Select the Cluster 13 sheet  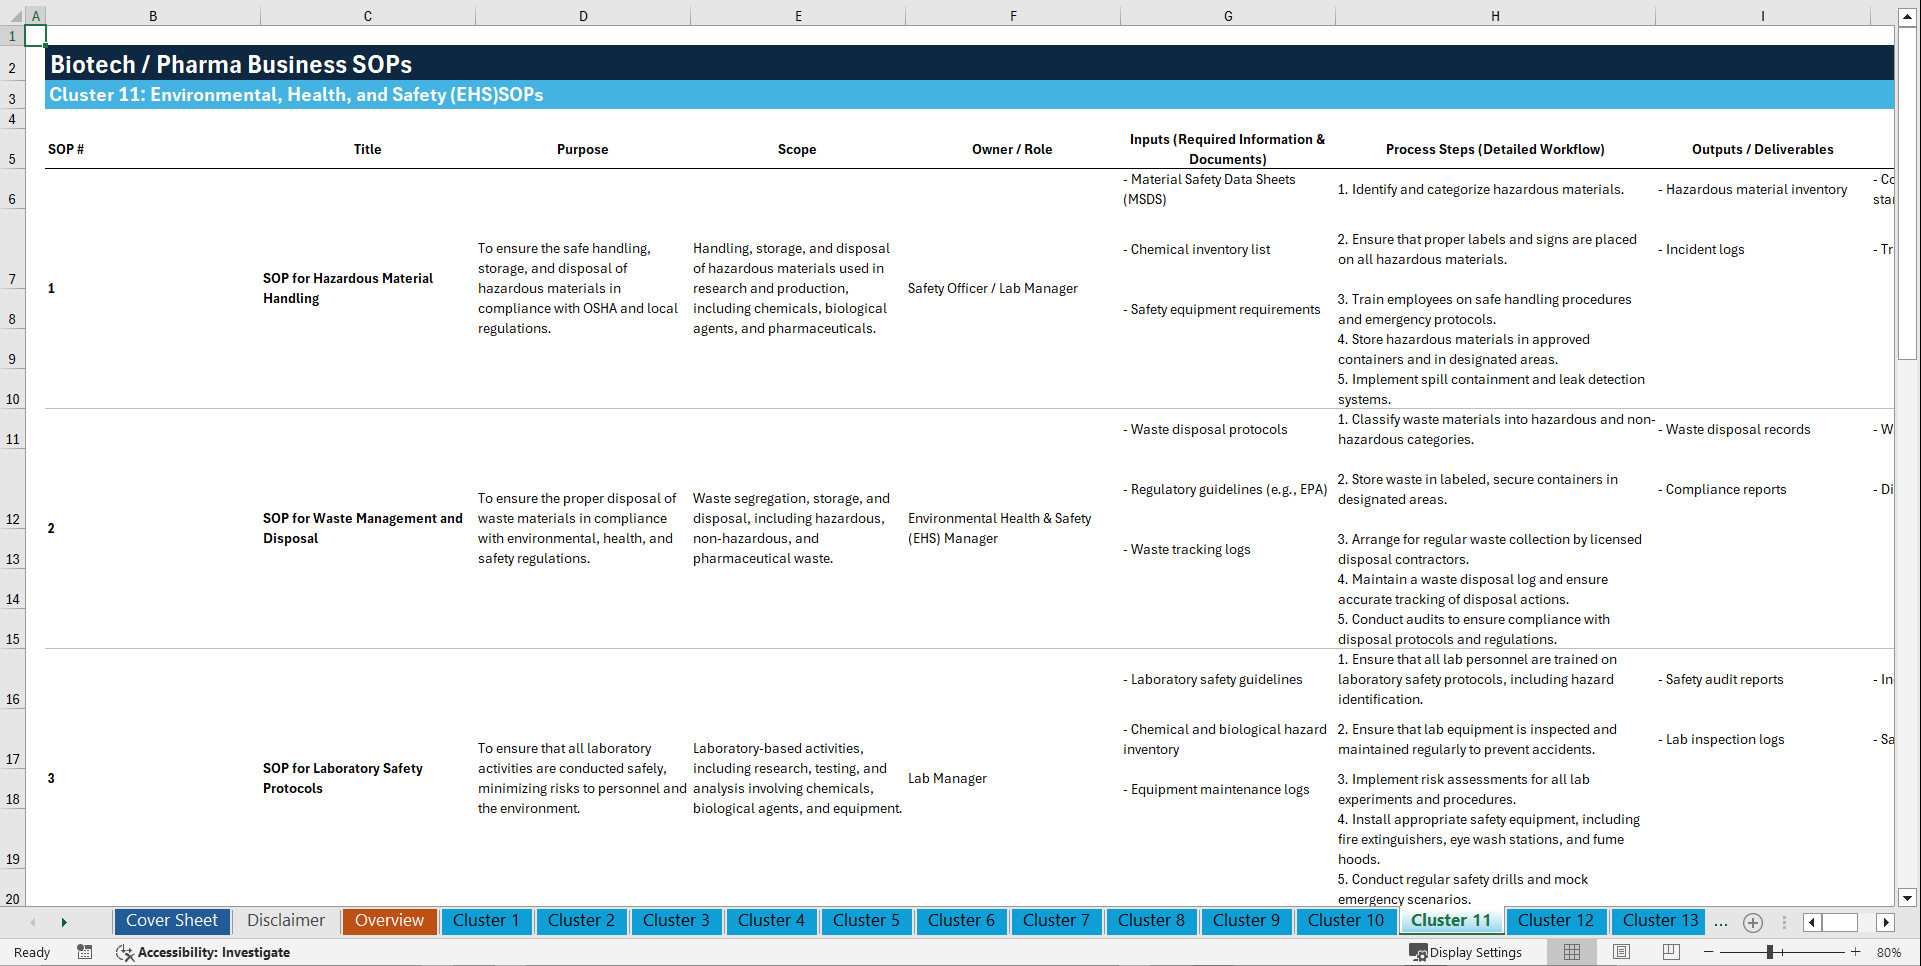pos(1658,921)
